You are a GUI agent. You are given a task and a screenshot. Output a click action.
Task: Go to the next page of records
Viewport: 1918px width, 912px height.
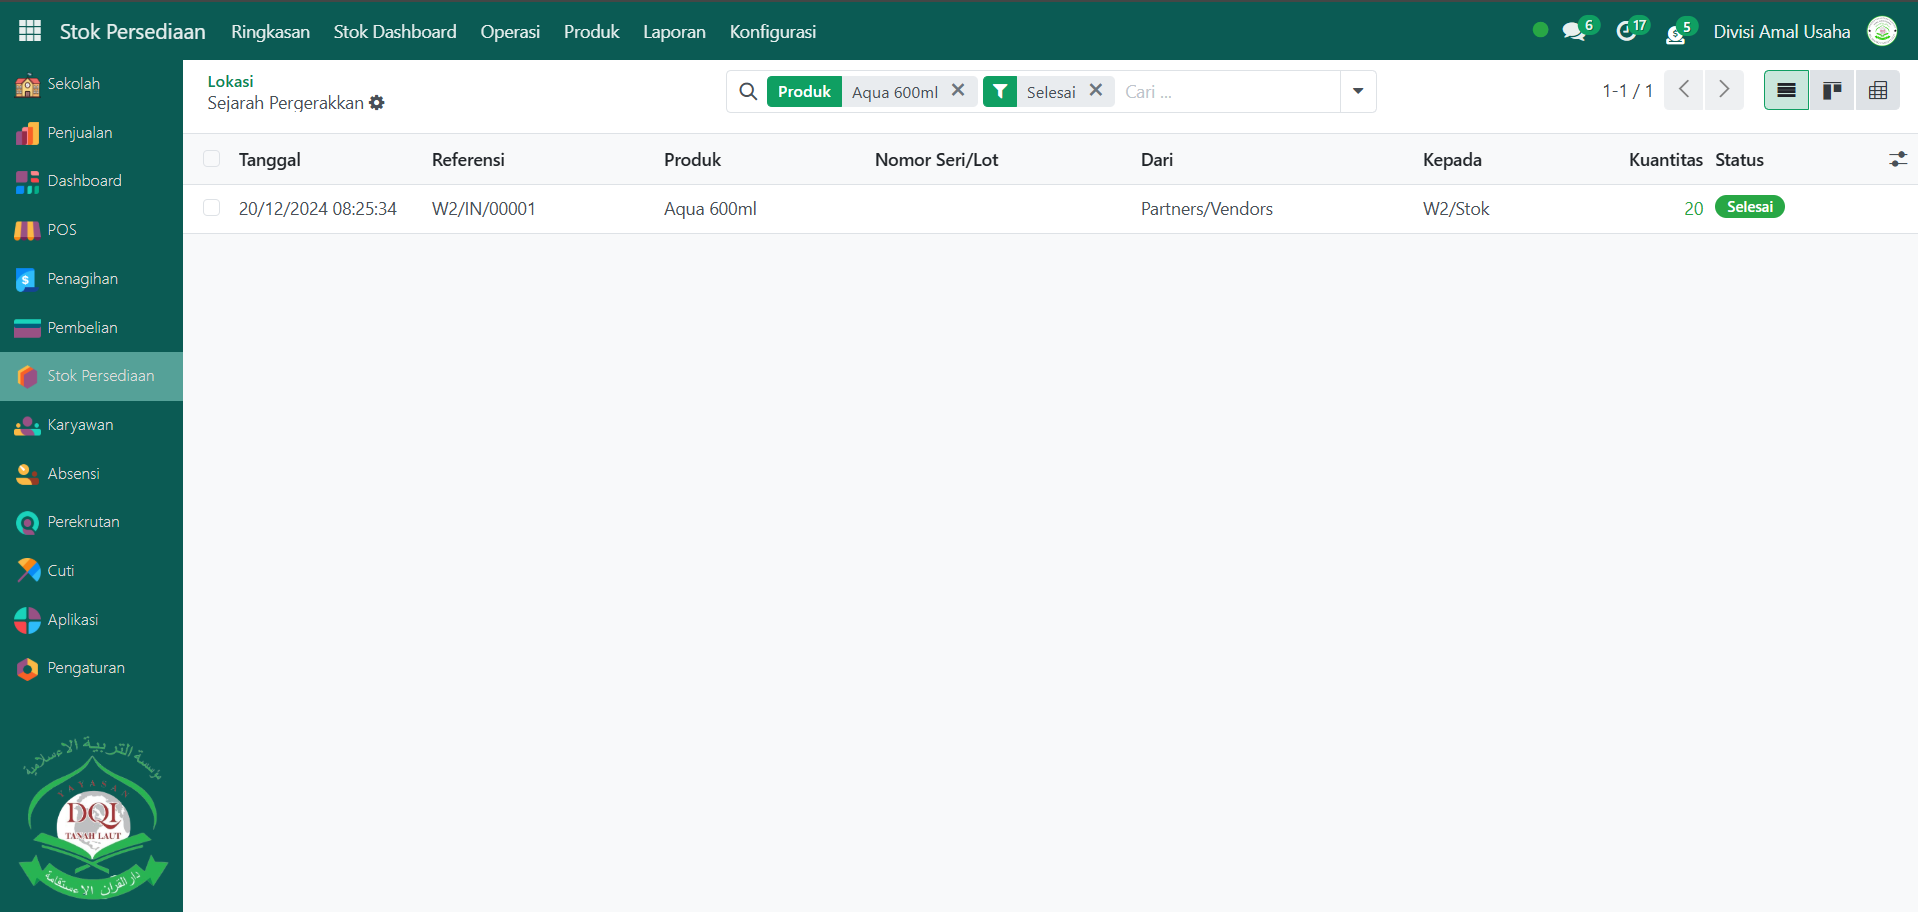(1724, 90)
